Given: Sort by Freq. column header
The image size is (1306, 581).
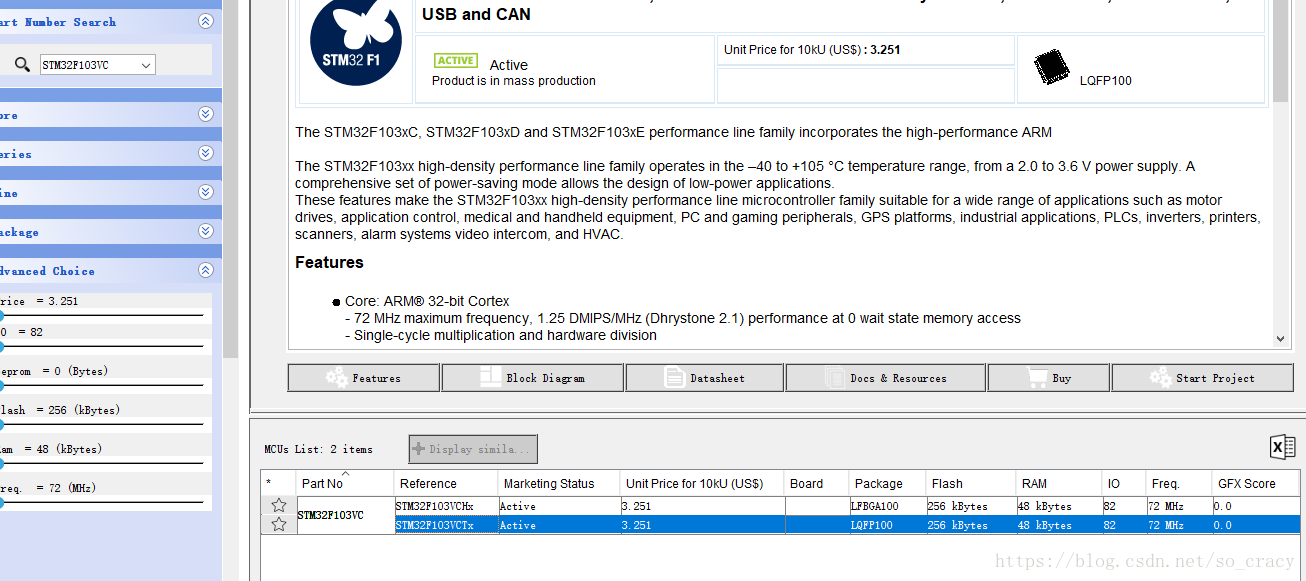Looking at the screenshot, I should pyautogui.click(x=1178, y=483).
